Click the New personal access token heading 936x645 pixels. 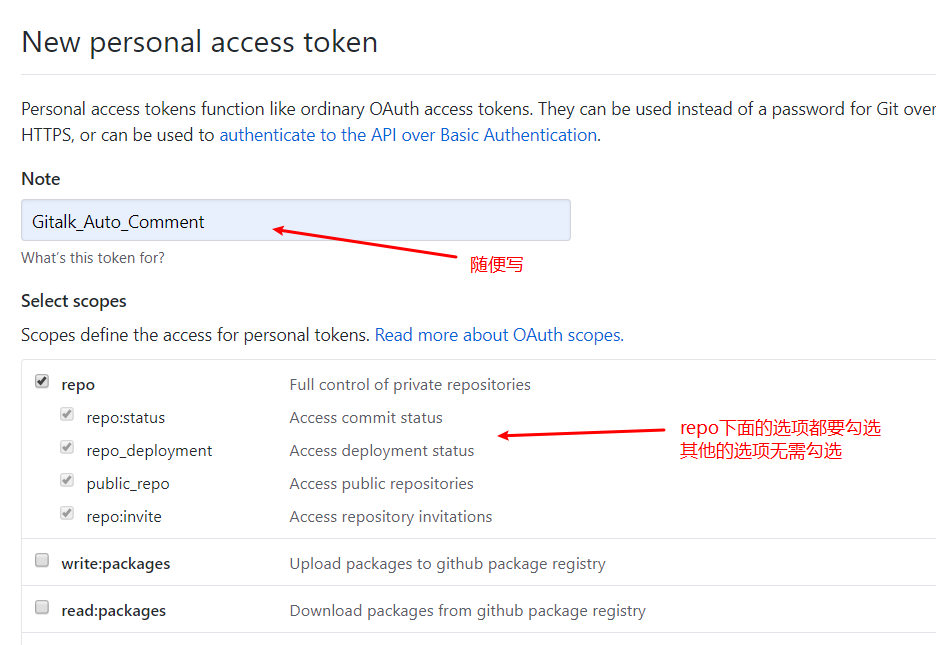coord(200,43)
